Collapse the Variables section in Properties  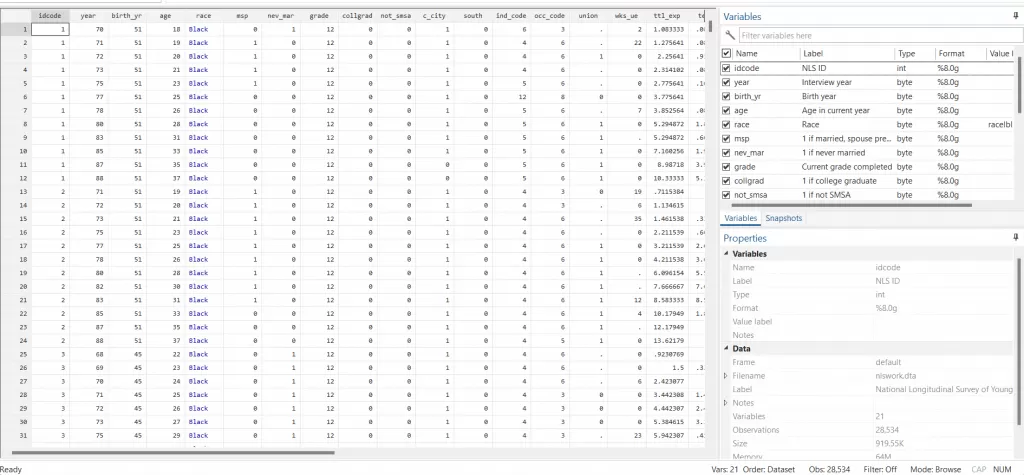(x=727, y=254)
